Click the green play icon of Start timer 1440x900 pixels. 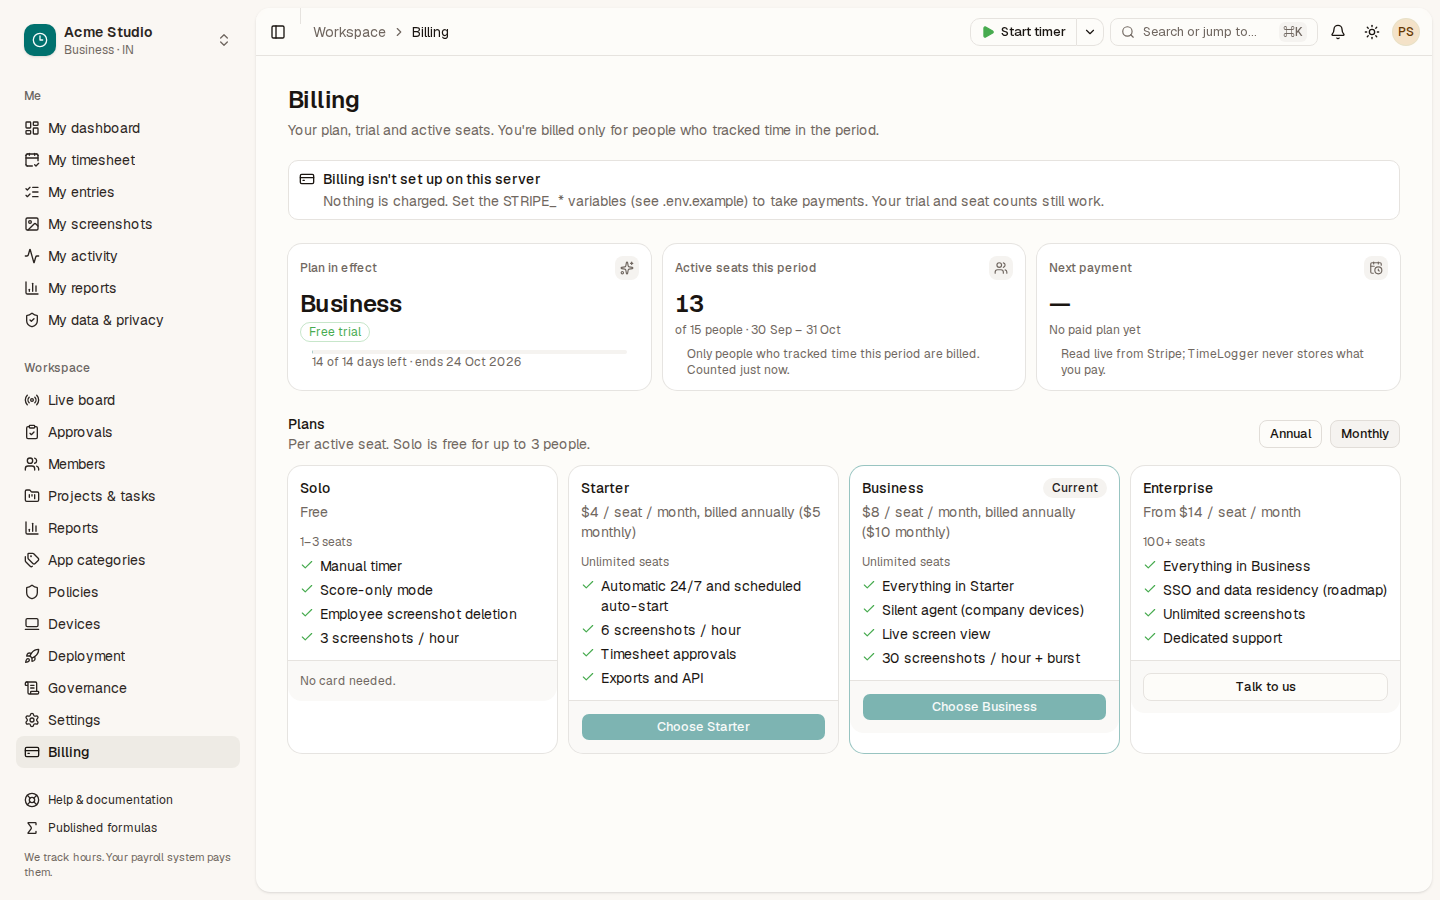coord(988,32)
